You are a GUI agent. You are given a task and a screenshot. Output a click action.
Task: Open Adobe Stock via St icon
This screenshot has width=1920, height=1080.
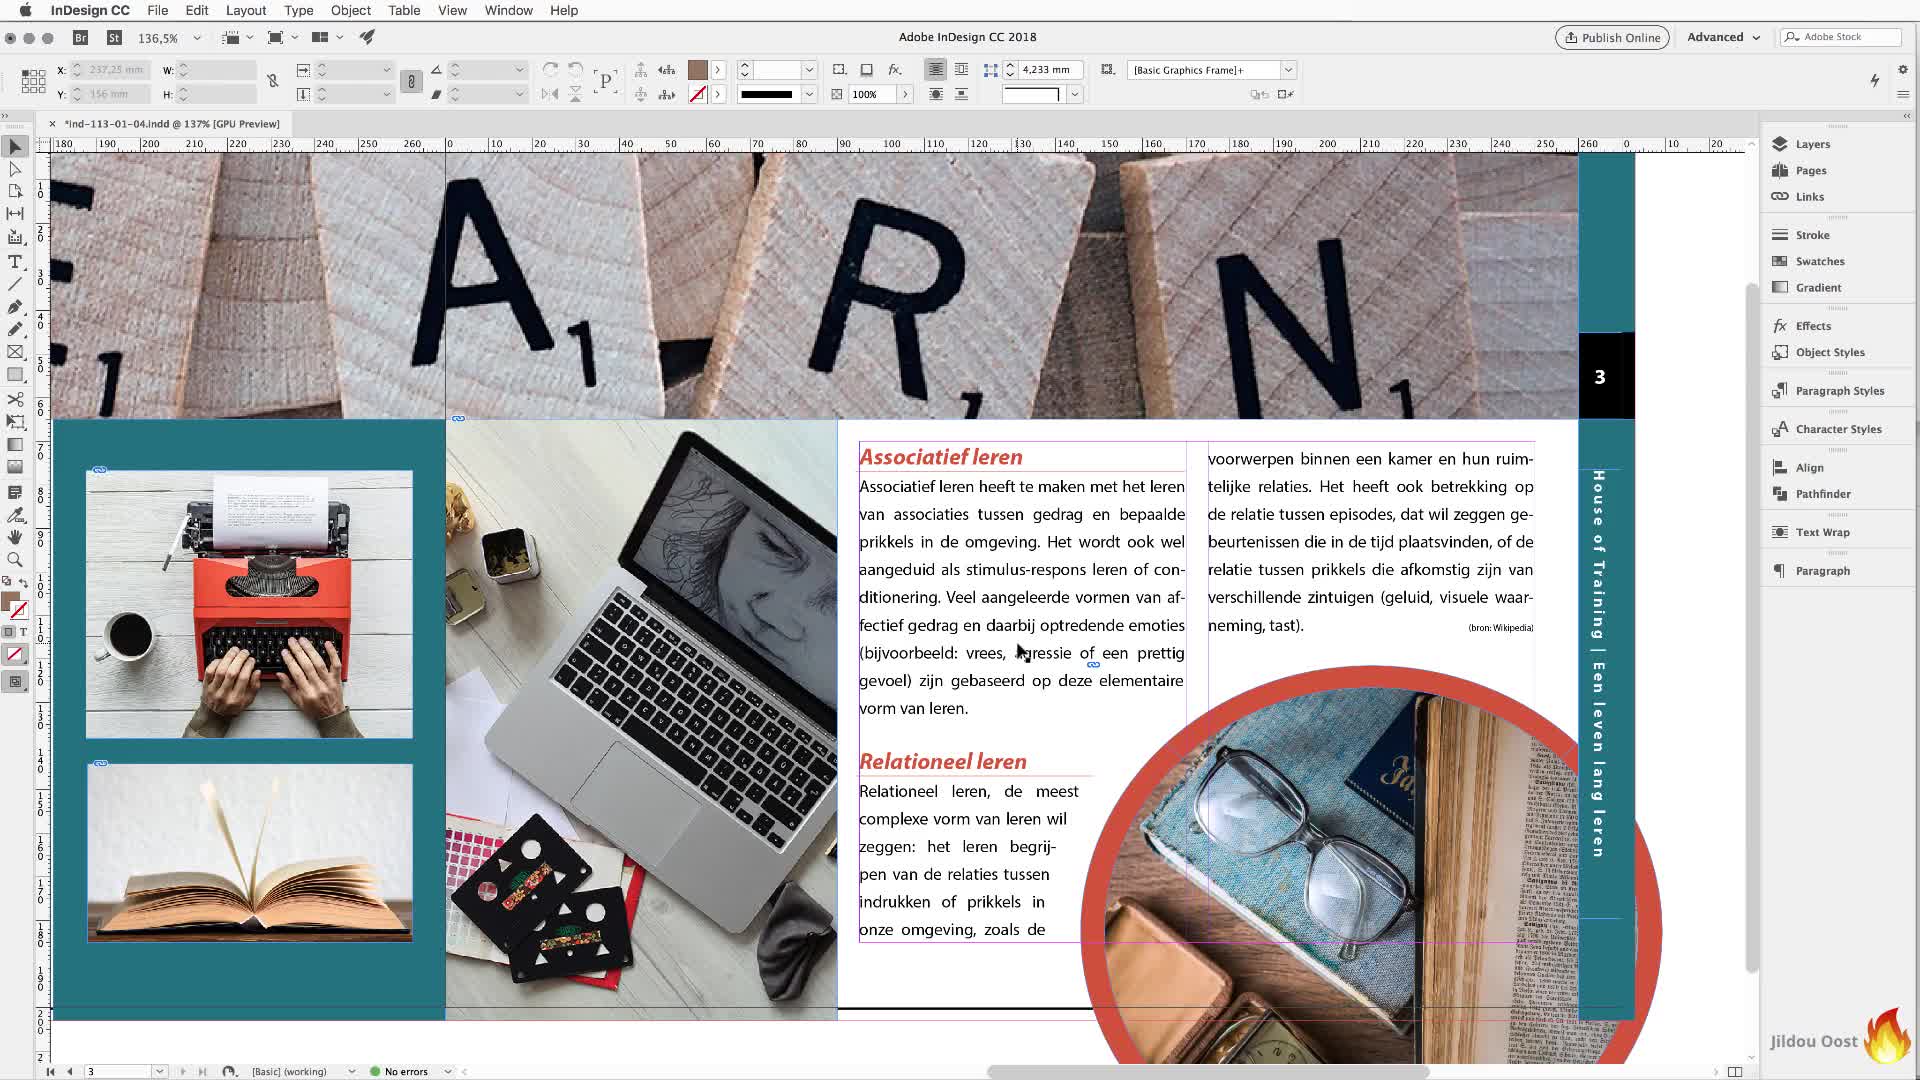(114, 38)
